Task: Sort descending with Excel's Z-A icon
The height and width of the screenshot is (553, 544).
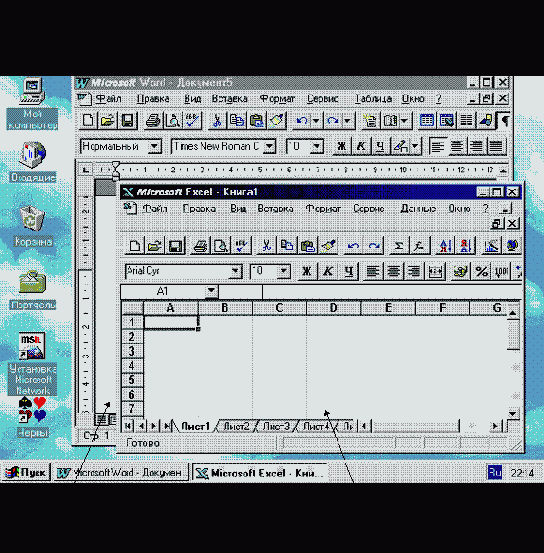Action: [x=465, y=245]
